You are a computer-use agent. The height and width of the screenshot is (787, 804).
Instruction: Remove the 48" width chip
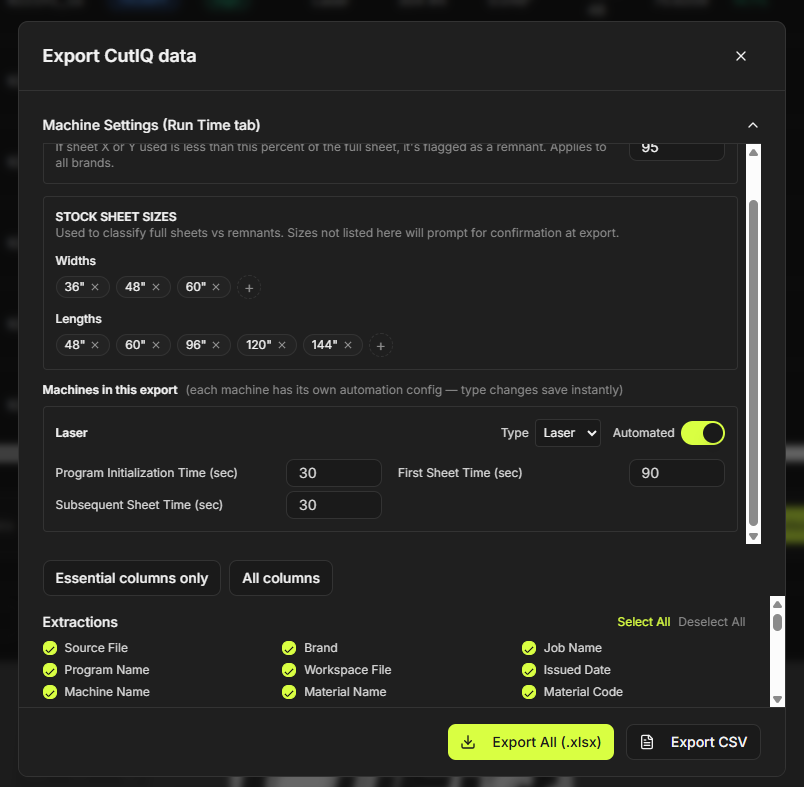click(x=156, y=287)
